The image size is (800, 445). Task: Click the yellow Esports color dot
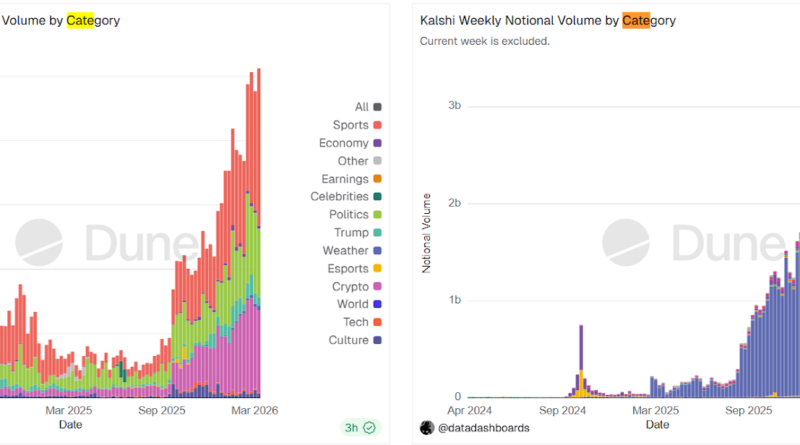377,269
